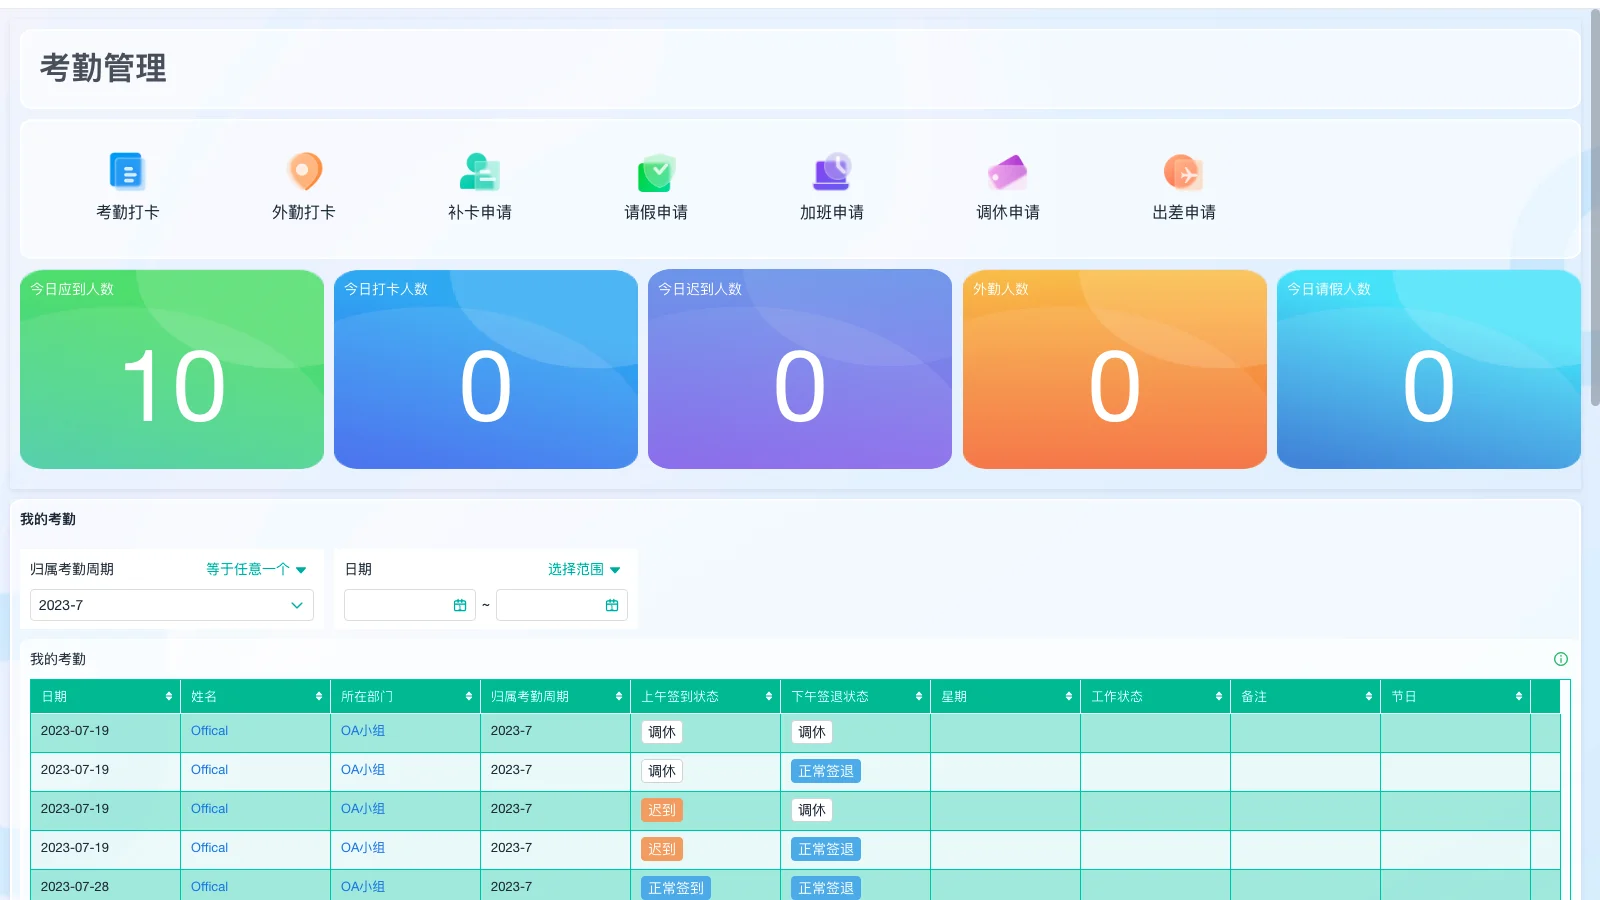Expand the 等于任意一个 filter dropdown
Screen dimensions: 1600x900
[254, 569]
